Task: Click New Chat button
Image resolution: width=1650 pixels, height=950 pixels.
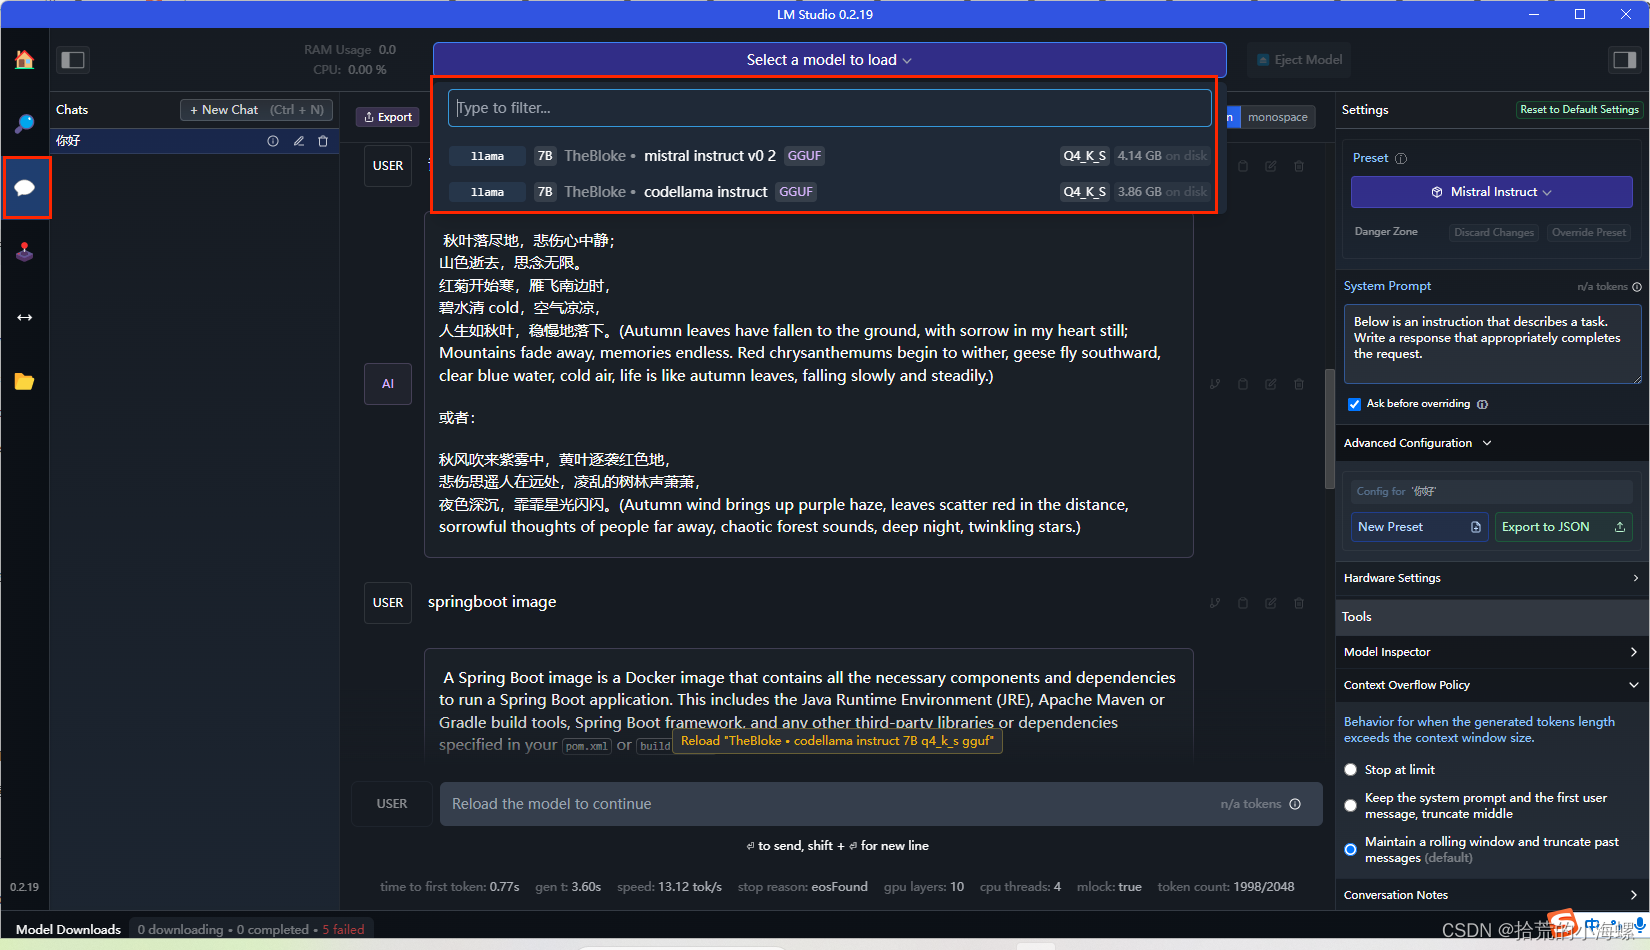Action: point(257,110)
